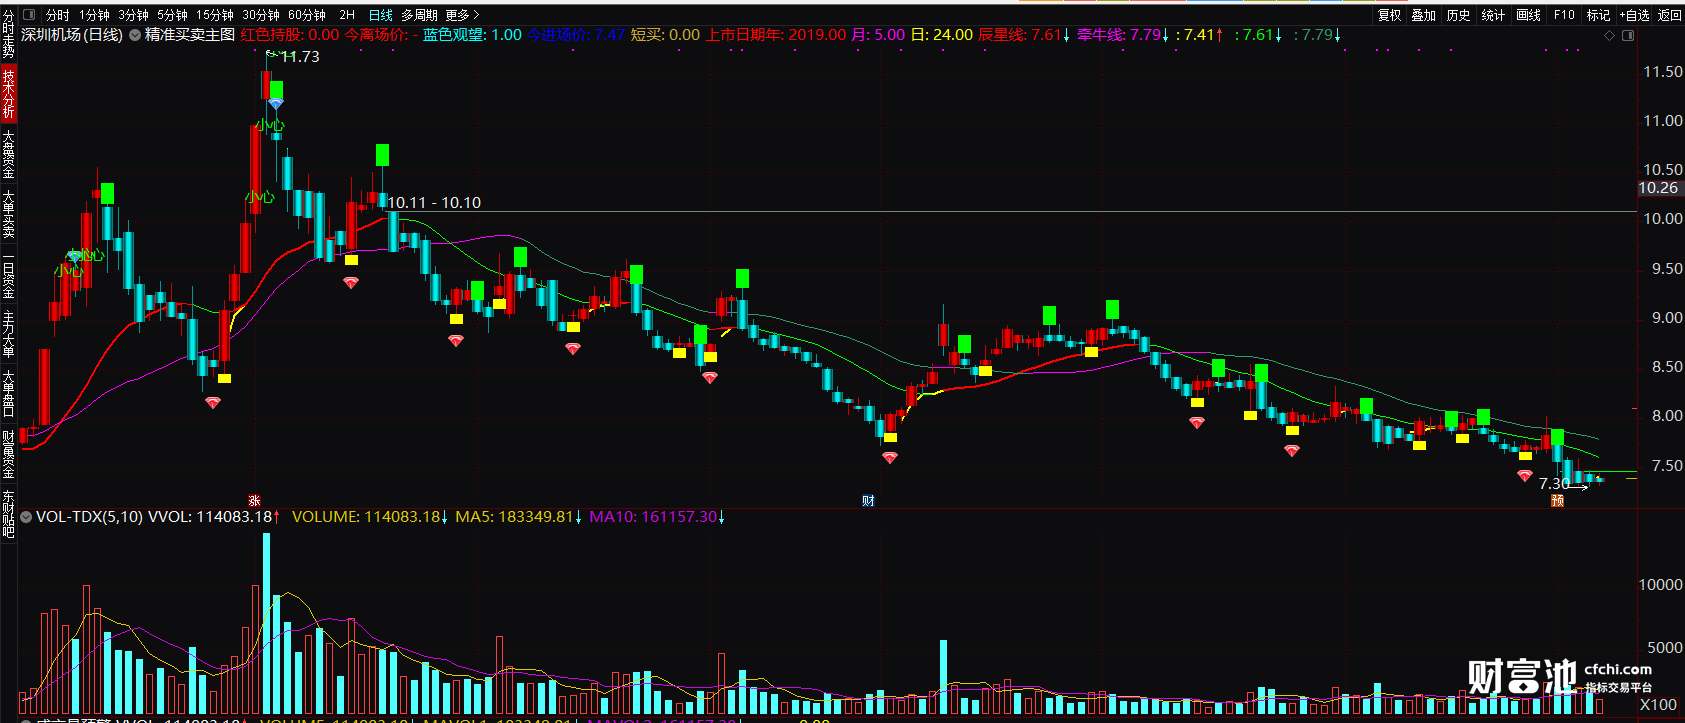Screen dimensions: 1685x723
Task: Switch to the 3分钟 period
Action: point(133,15)
